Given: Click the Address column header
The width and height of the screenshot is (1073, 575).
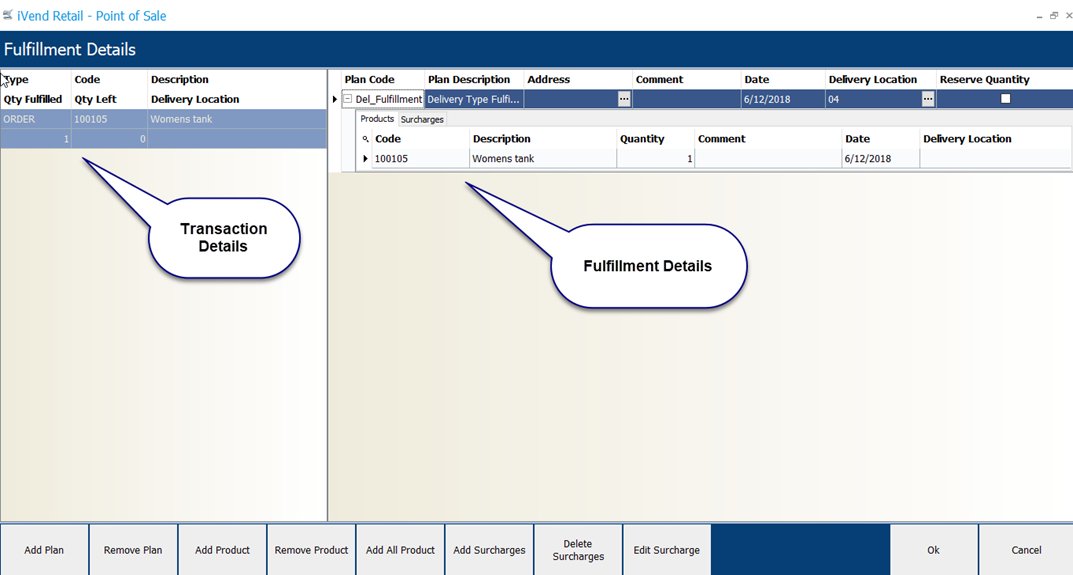Looking at the screenshot, I should (578, 79).
